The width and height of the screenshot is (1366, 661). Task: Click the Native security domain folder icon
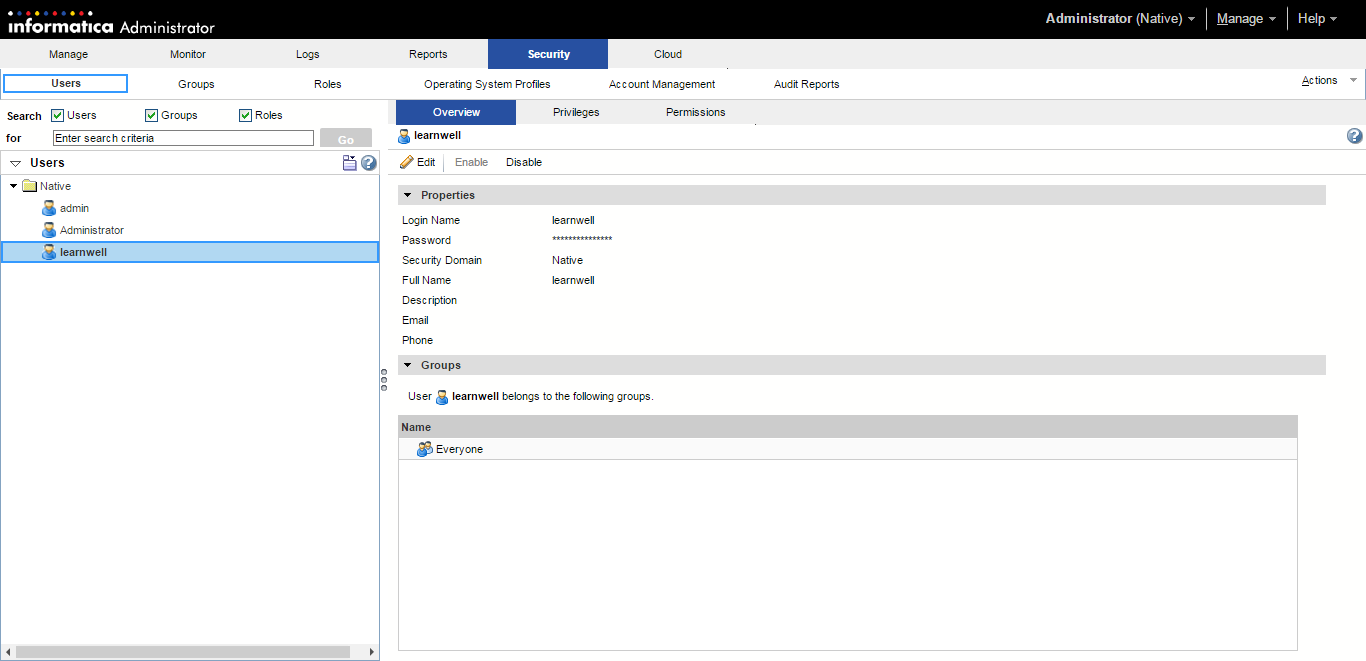(30, 185)
